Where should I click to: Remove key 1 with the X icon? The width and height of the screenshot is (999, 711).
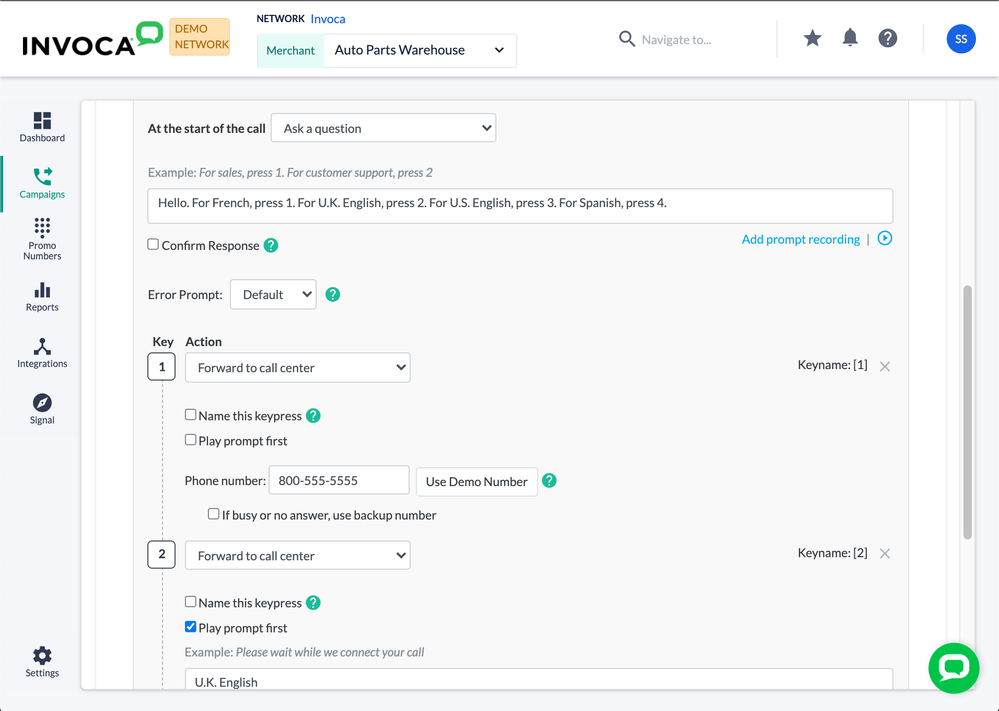click(x=885, y=367)
